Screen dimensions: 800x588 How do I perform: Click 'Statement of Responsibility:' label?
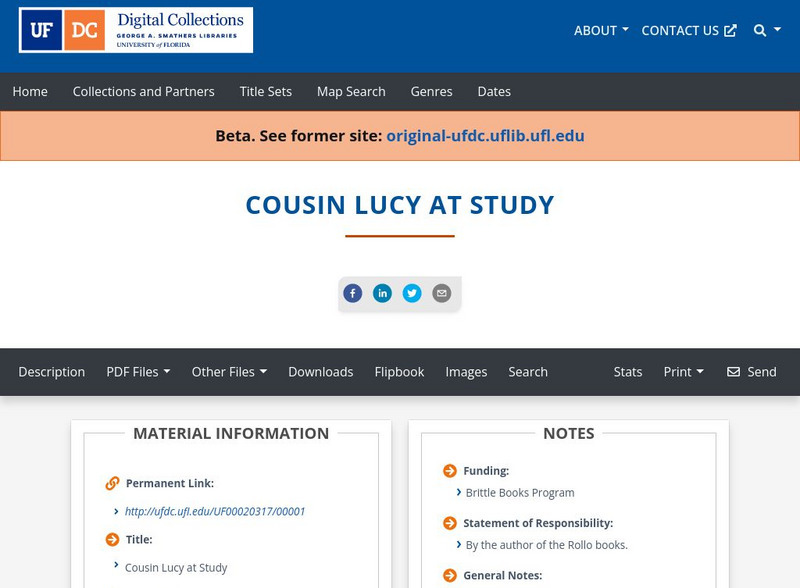coord(538,523)
